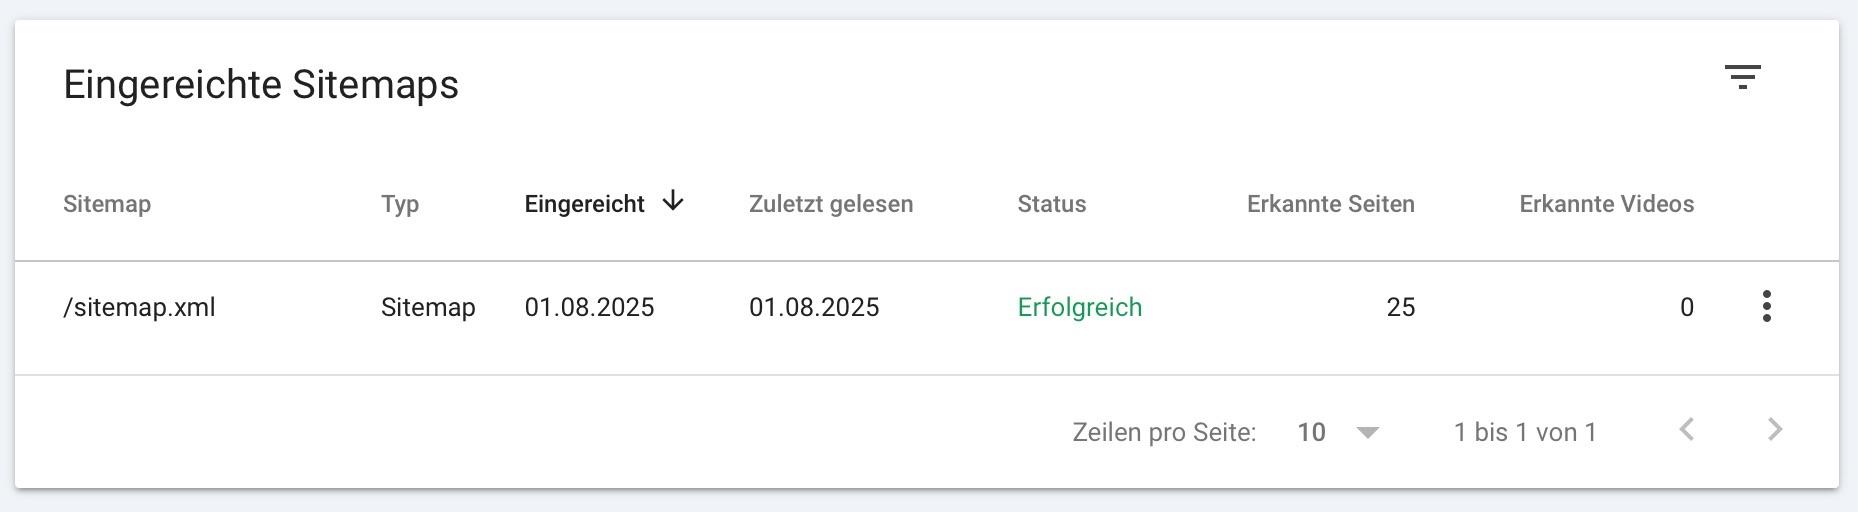Screen dimensions: 1858x512
Task: Click the Erkannte Videos column header
Action: point(1607,204)
